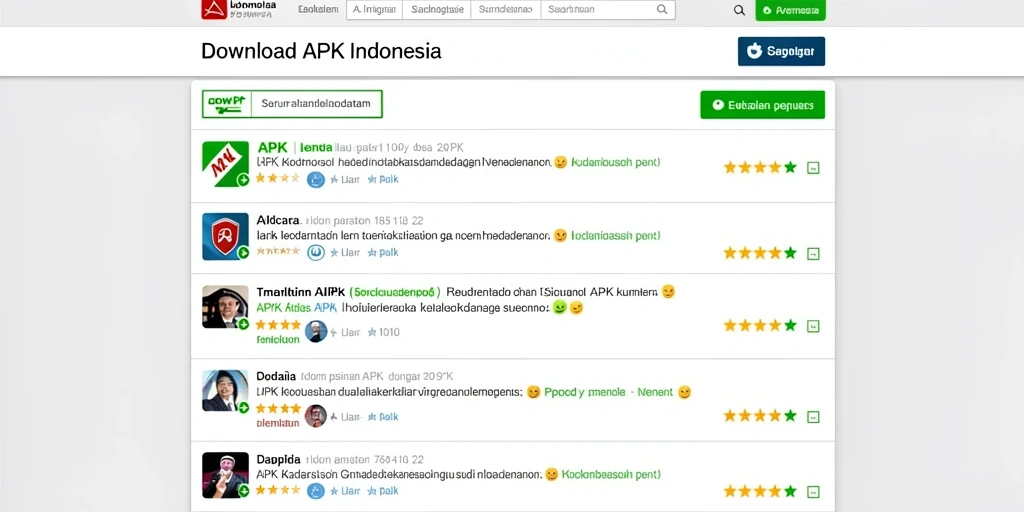Click the blue ring icon in Aldcara row
The width and height of the screenshot is (1024, 512).
[316, 252]
